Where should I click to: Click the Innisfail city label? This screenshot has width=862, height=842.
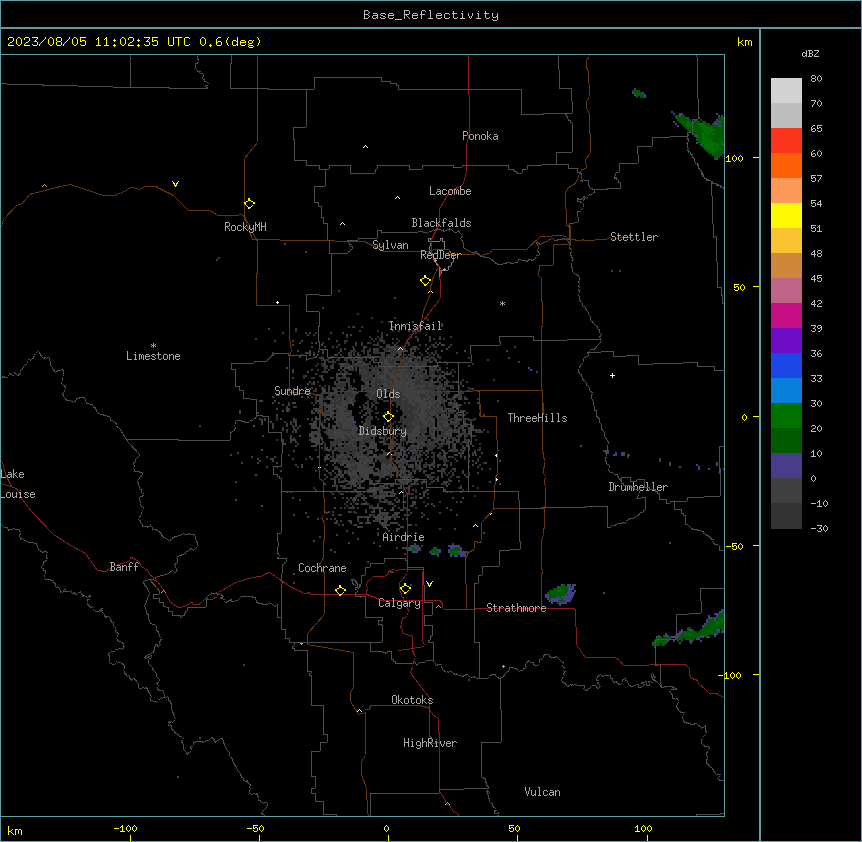[416, 326]
